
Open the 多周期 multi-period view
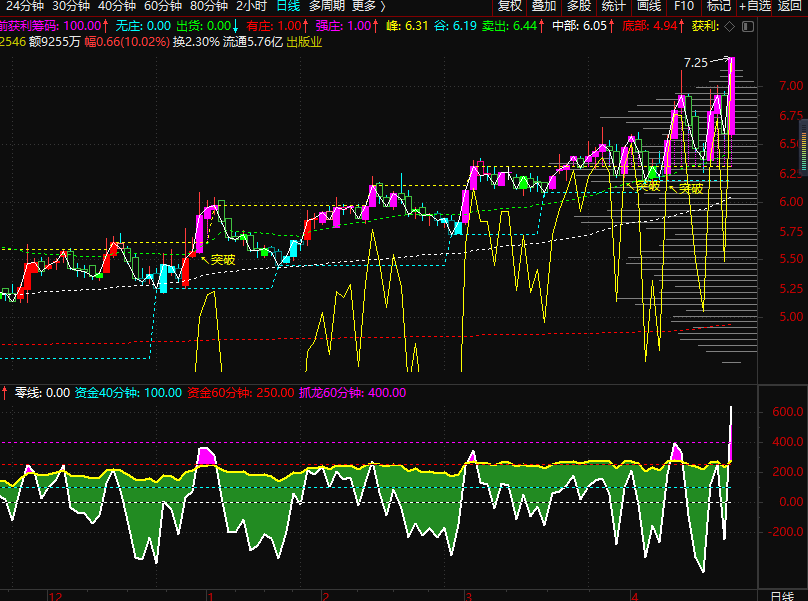point(326,6)
